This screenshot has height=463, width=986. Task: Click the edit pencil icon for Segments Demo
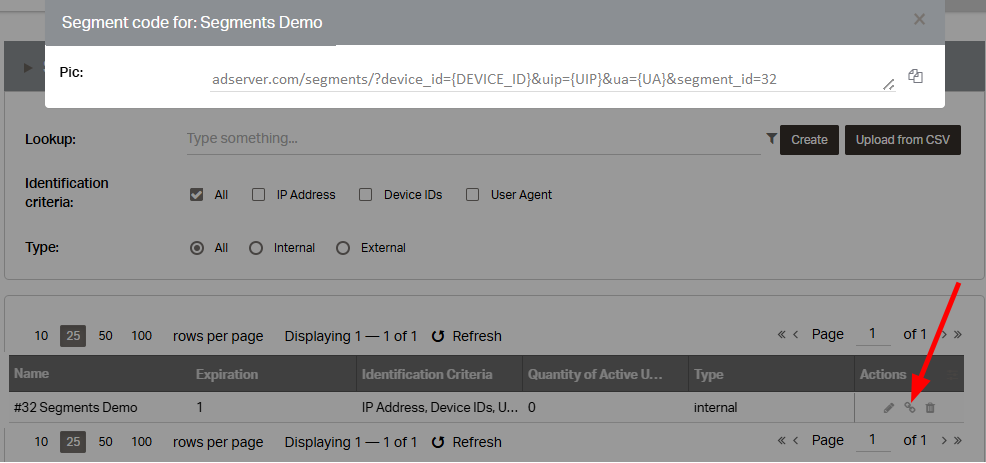pos(889,408)
